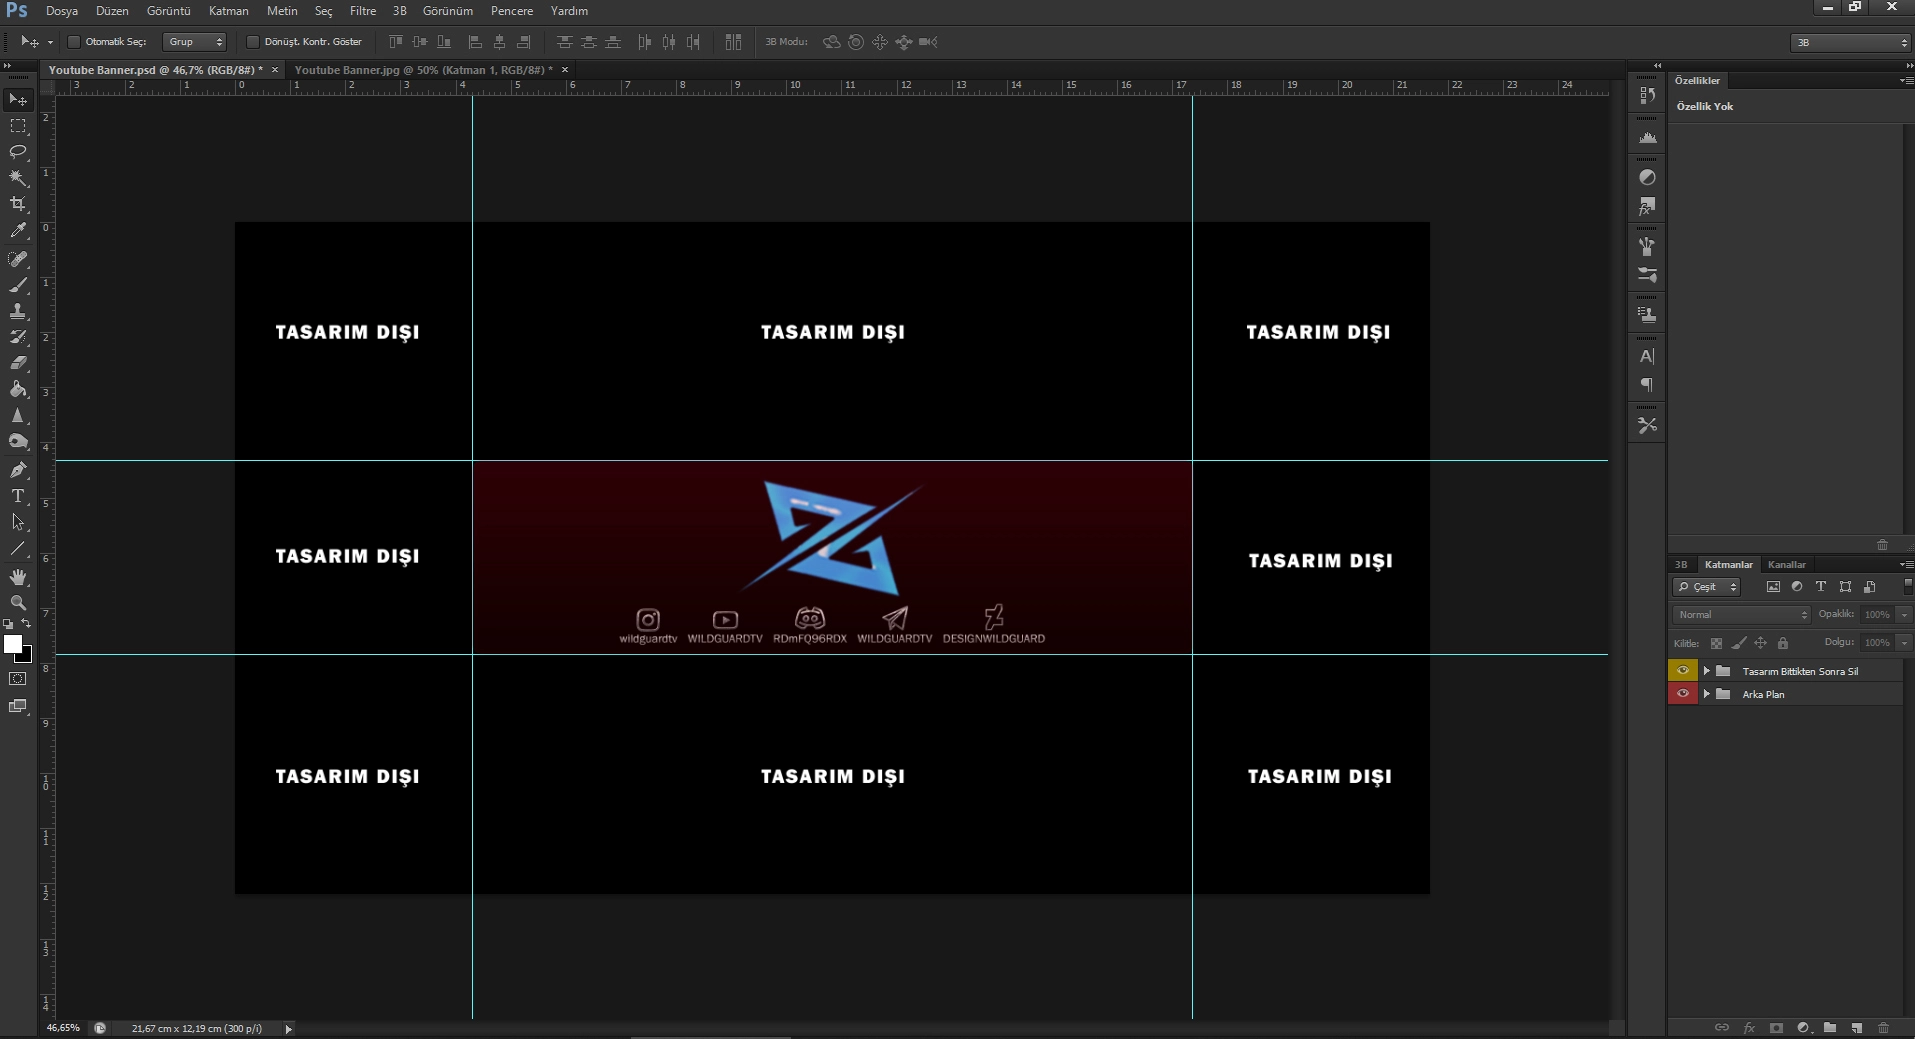Screen dimensions: 1915x1039
Task: Select the Paint Bucket tool
Action: point(18,389)
